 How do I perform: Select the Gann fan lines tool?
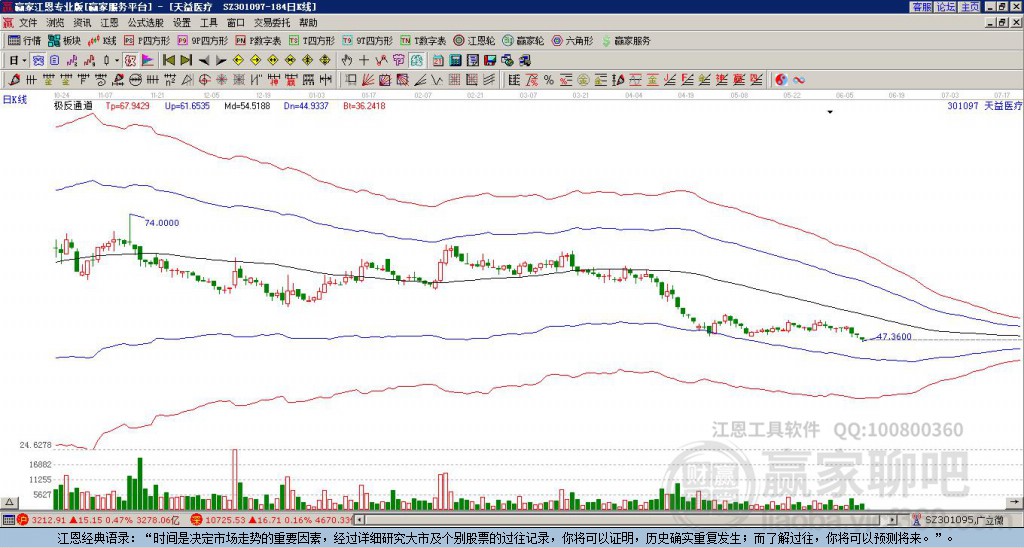coord(368,80)
